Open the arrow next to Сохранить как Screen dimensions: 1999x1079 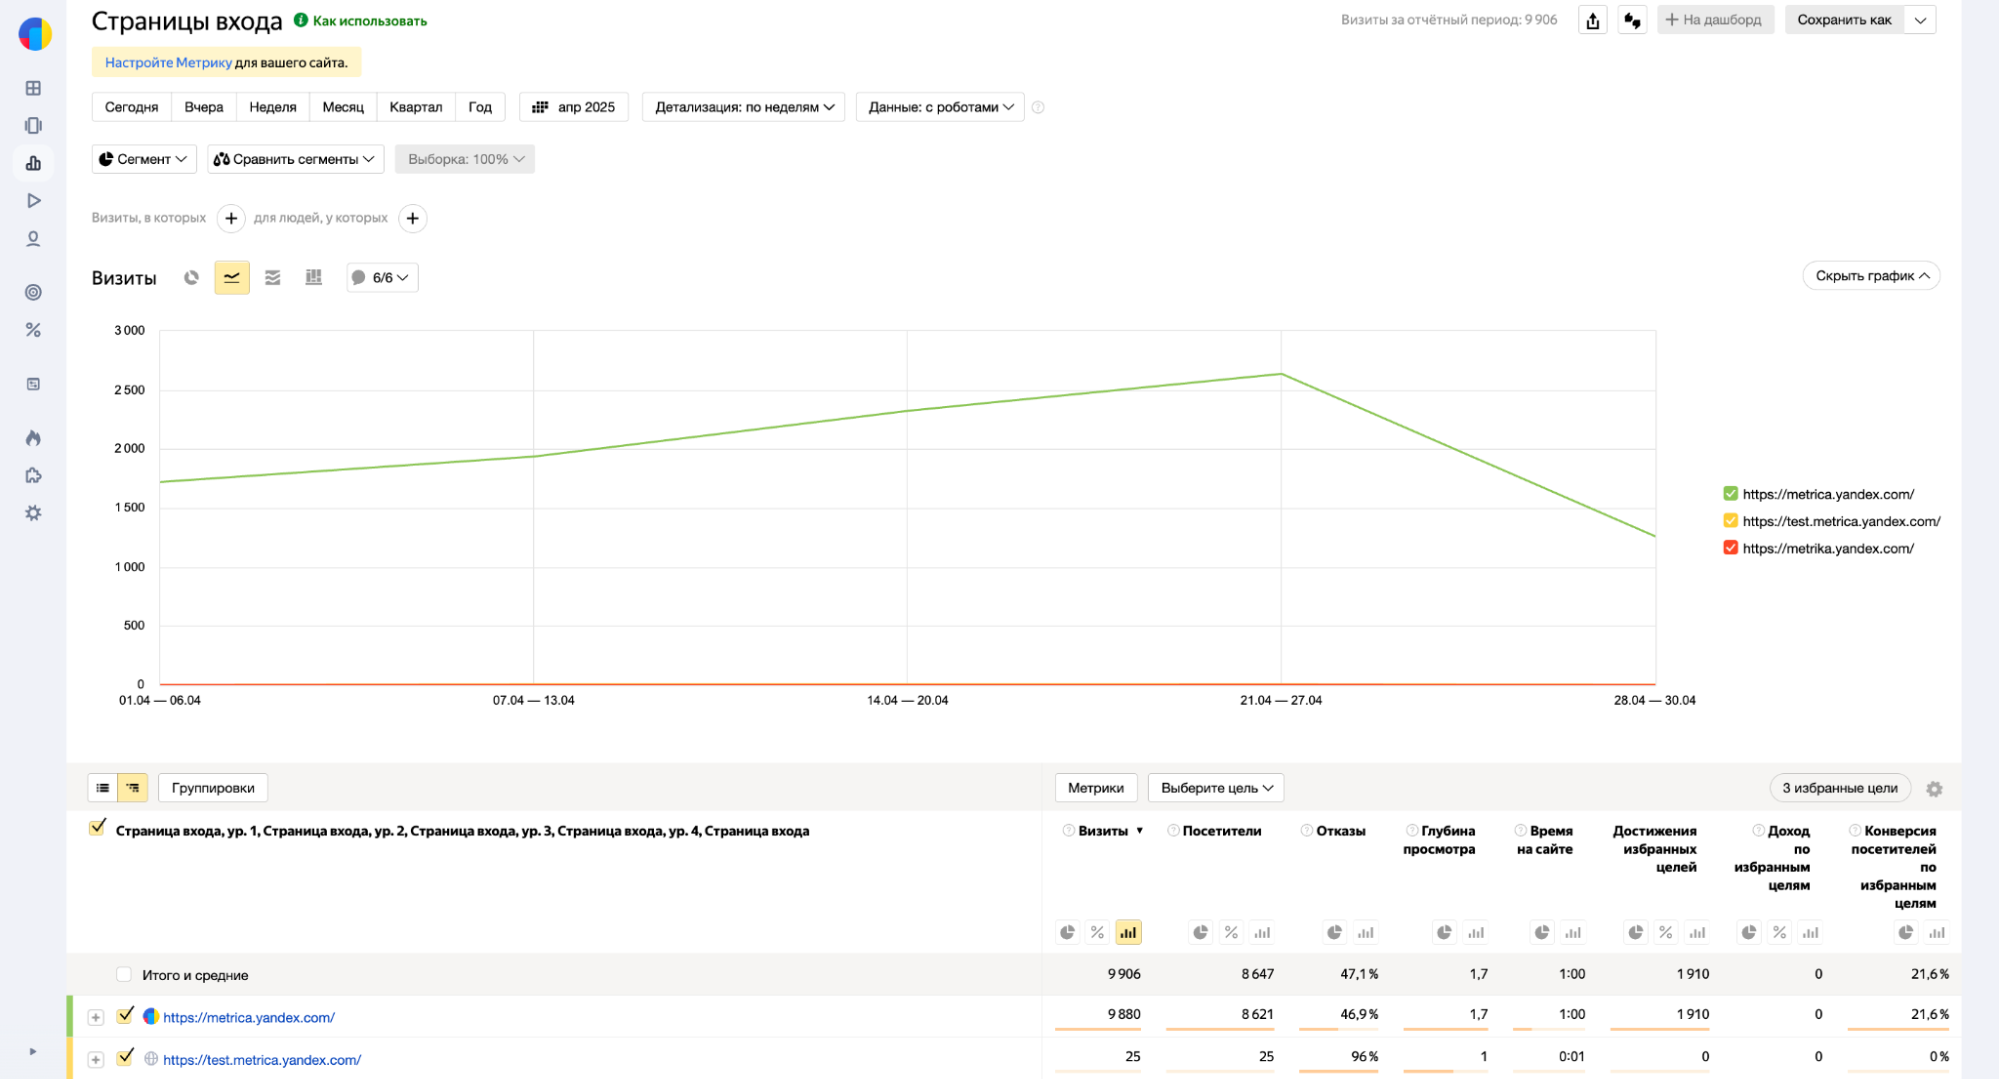(x=1920, y=20)
